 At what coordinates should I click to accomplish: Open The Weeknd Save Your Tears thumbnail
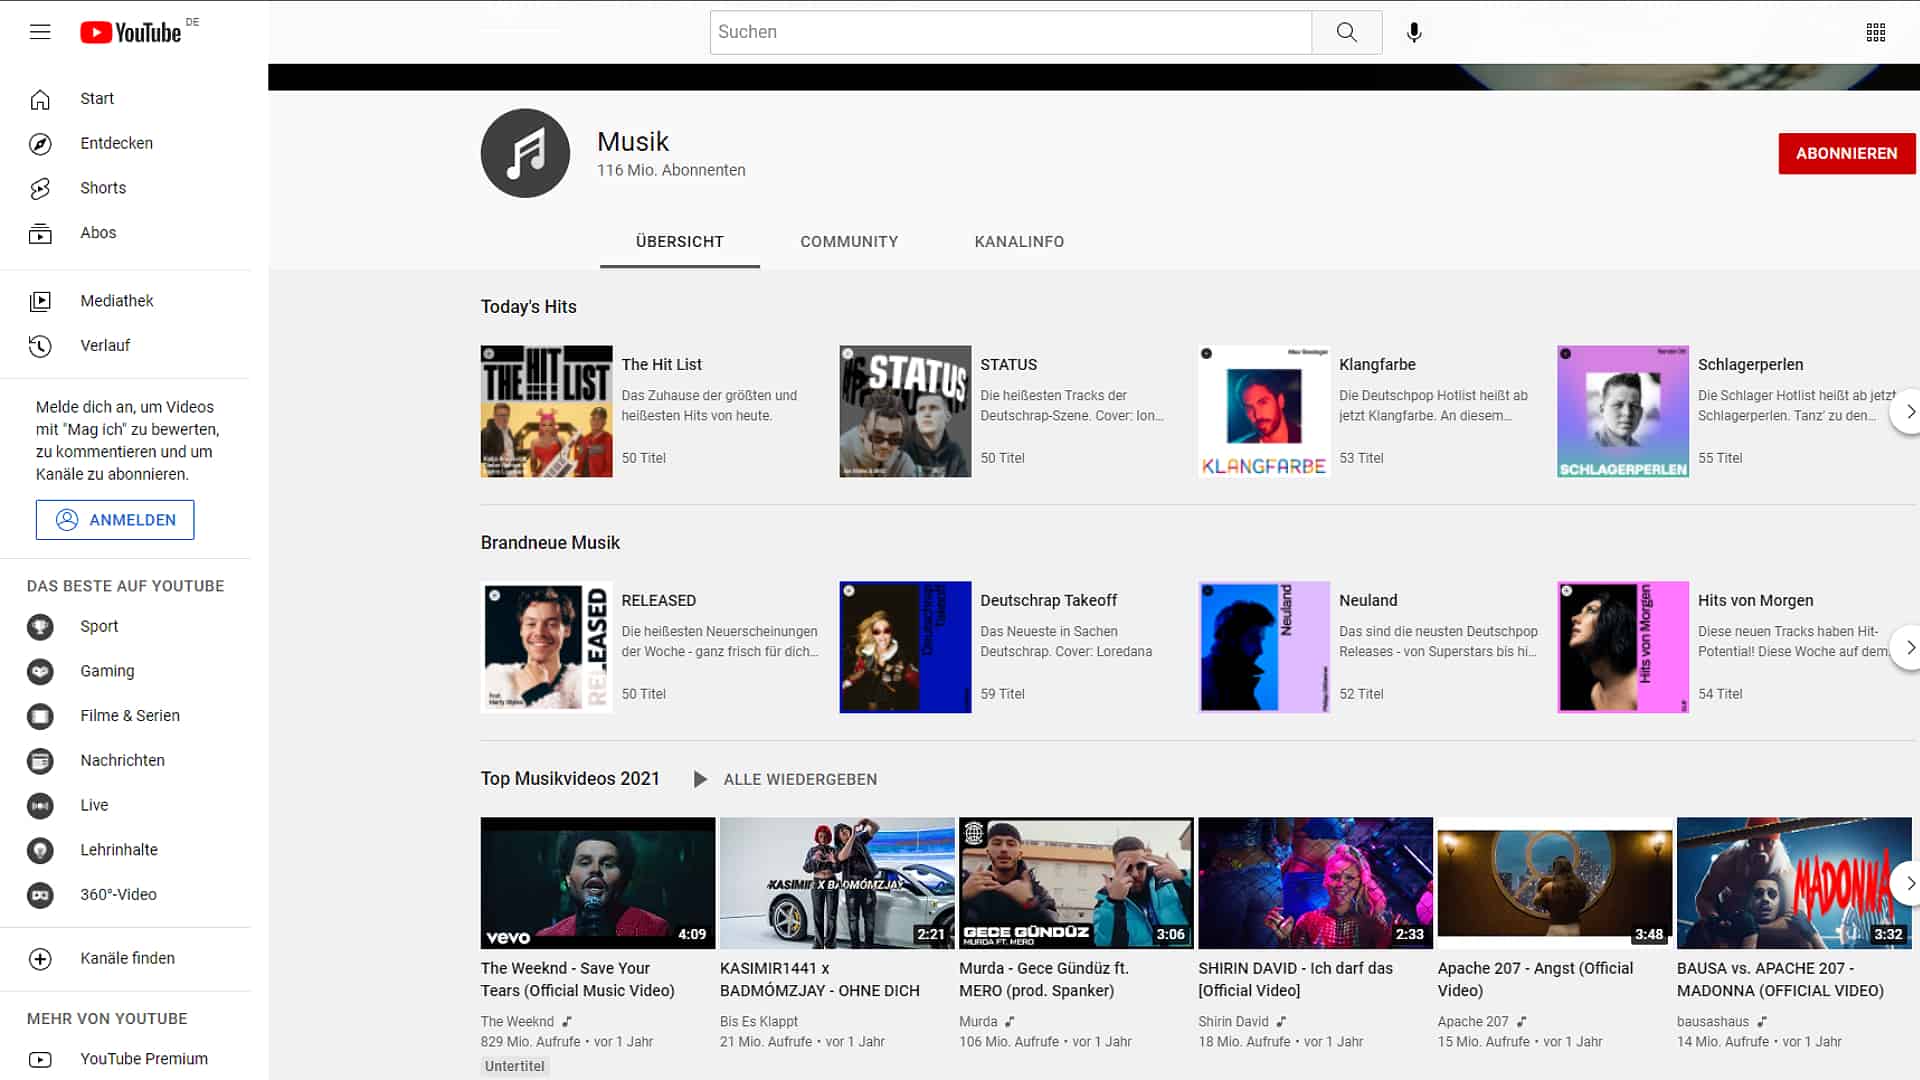coord(597,882)
